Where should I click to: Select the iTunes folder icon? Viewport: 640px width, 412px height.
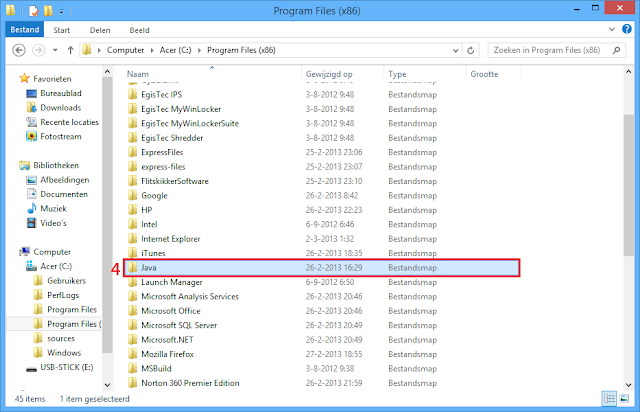pyautogui.click(x=132, y=253)
